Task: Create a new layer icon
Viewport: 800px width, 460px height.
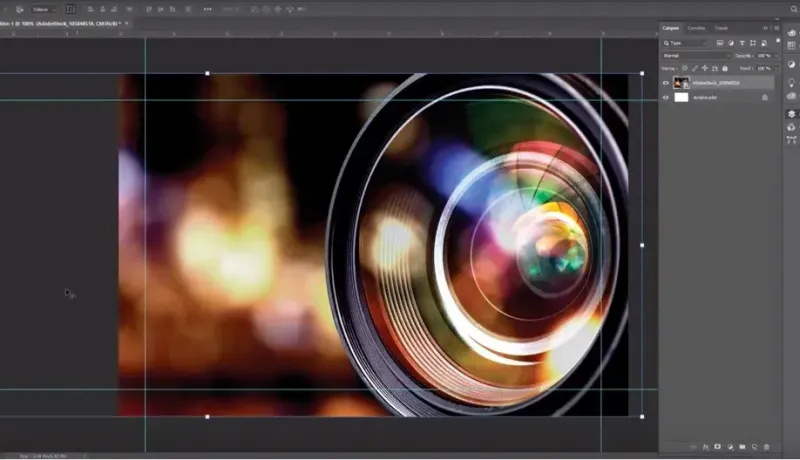Action: click(755, 447)
